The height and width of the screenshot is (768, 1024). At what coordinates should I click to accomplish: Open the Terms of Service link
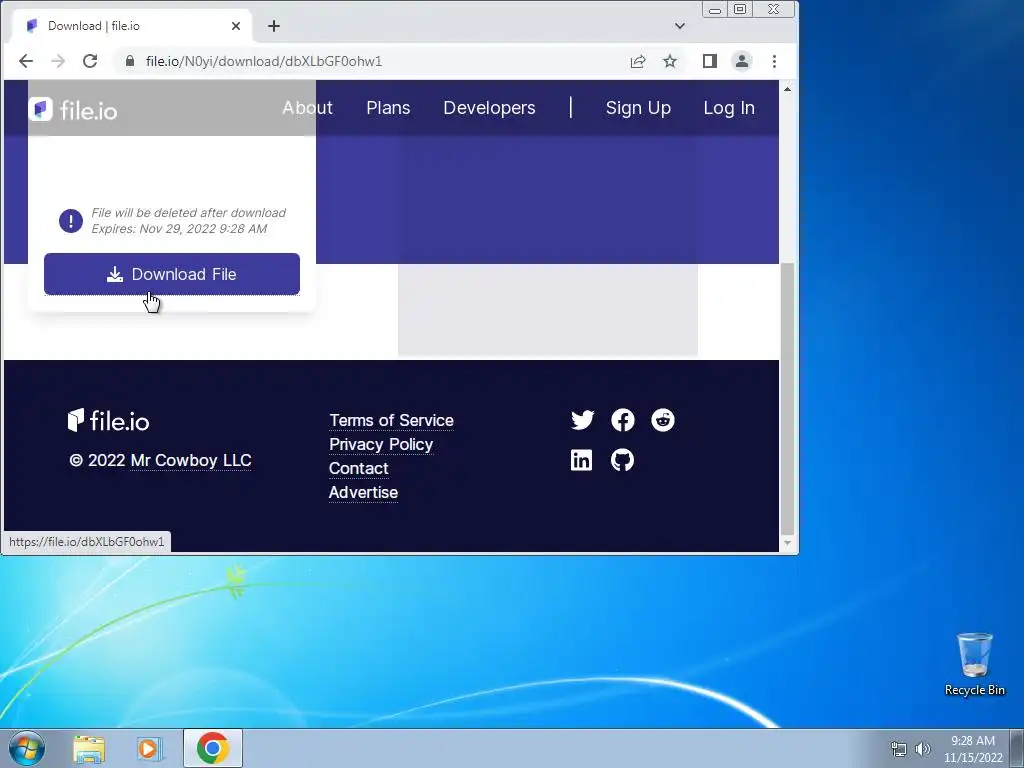click(391, 421)
